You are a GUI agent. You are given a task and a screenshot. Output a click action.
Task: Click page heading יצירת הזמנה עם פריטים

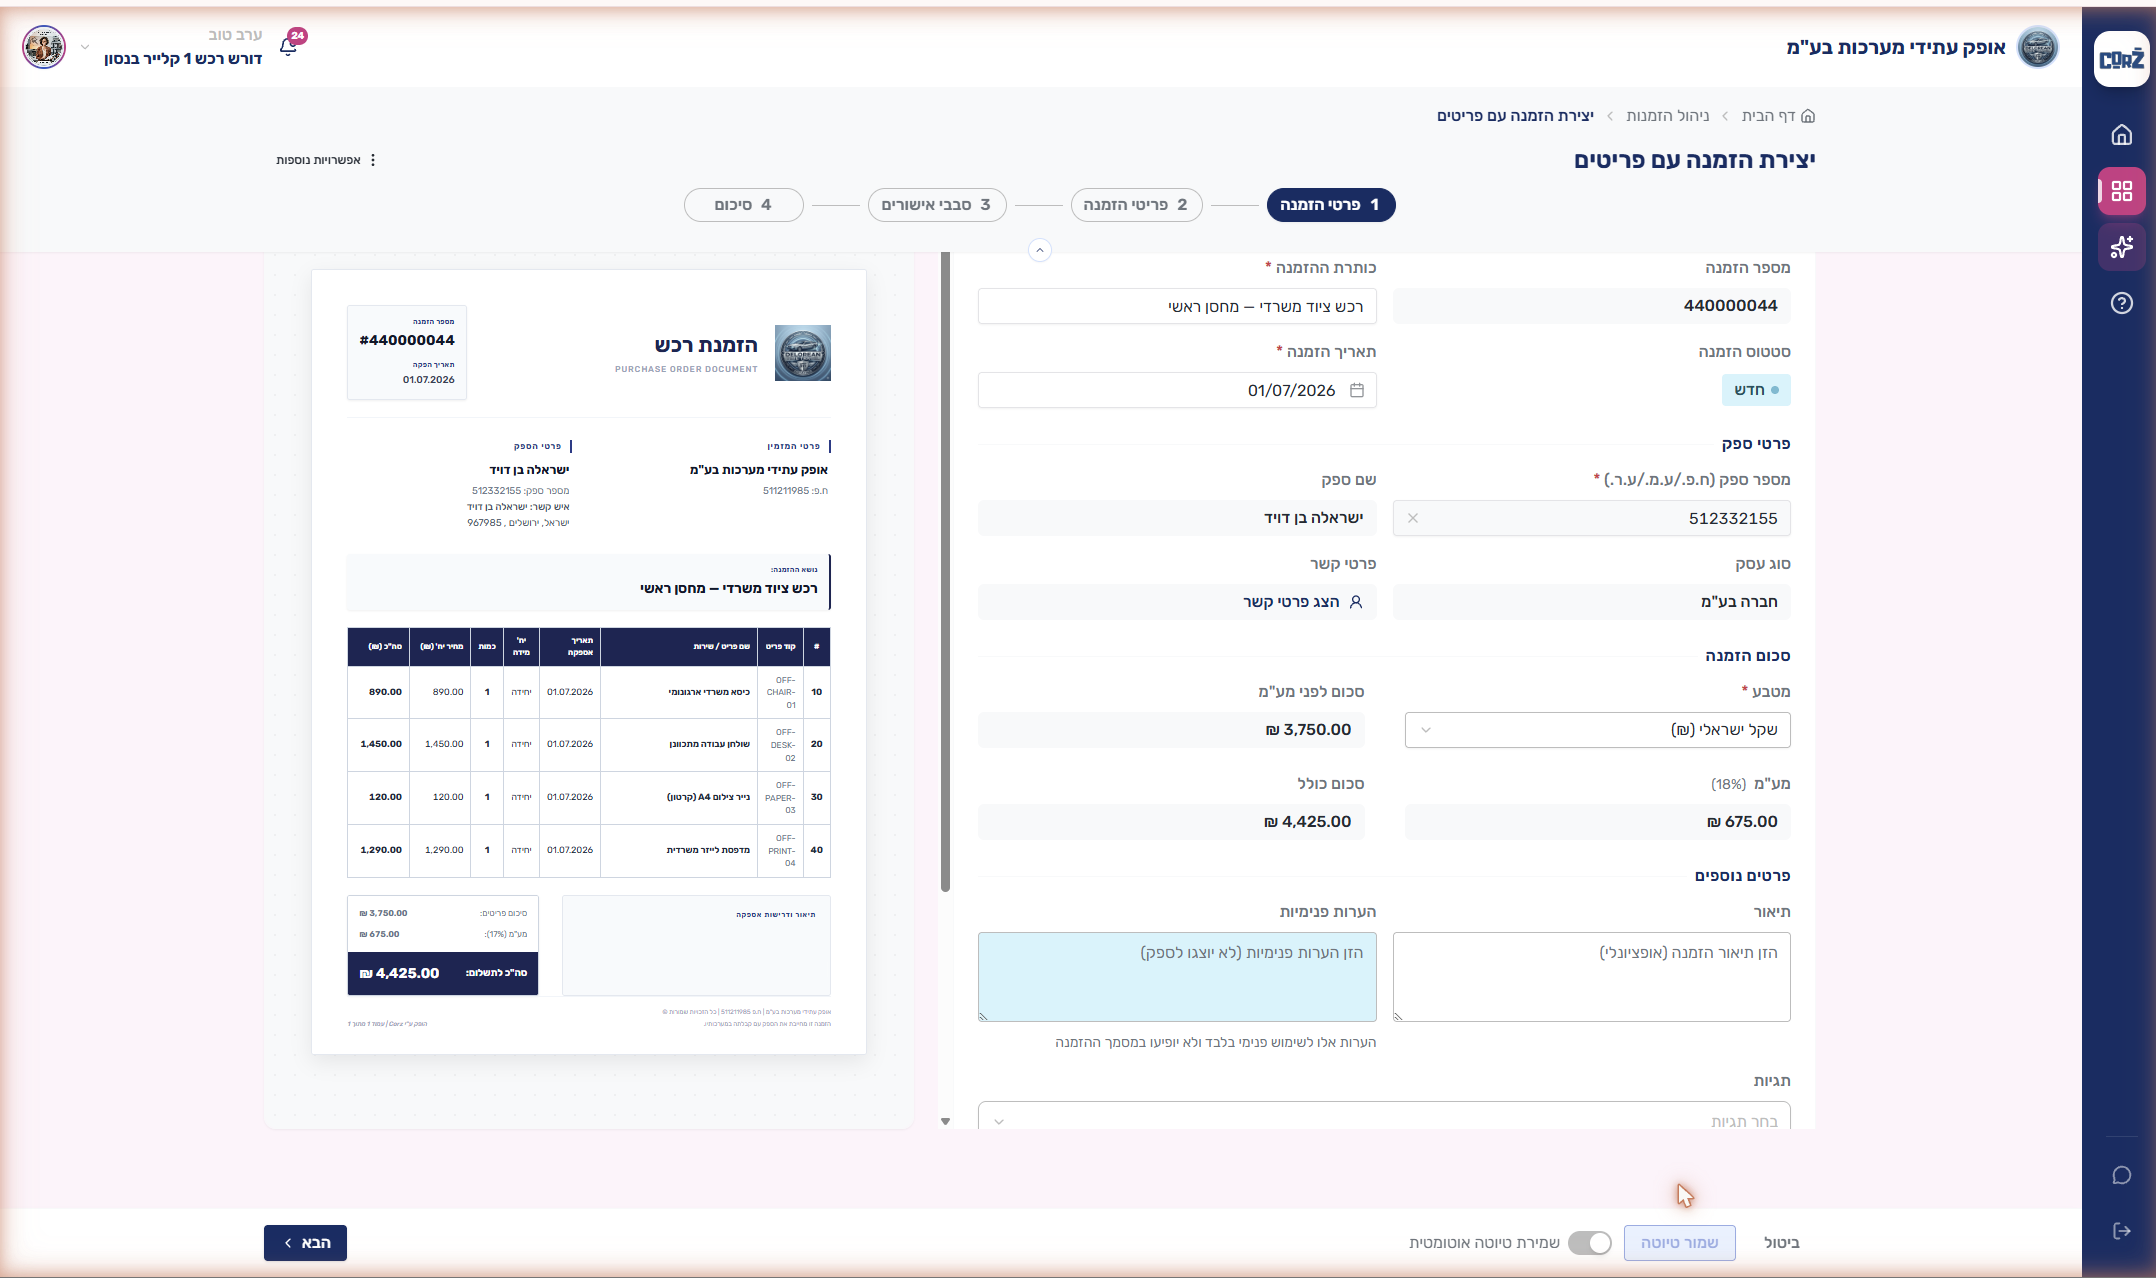(1694, 160)
